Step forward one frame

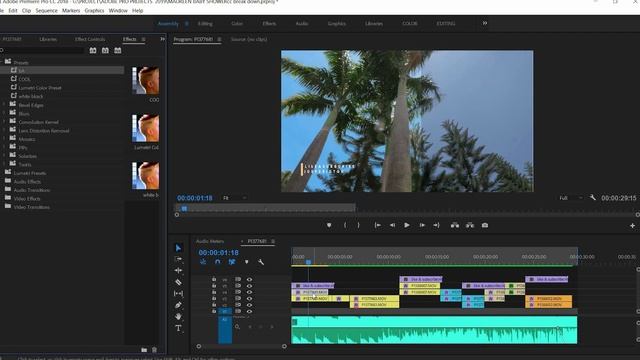(422, 225)
